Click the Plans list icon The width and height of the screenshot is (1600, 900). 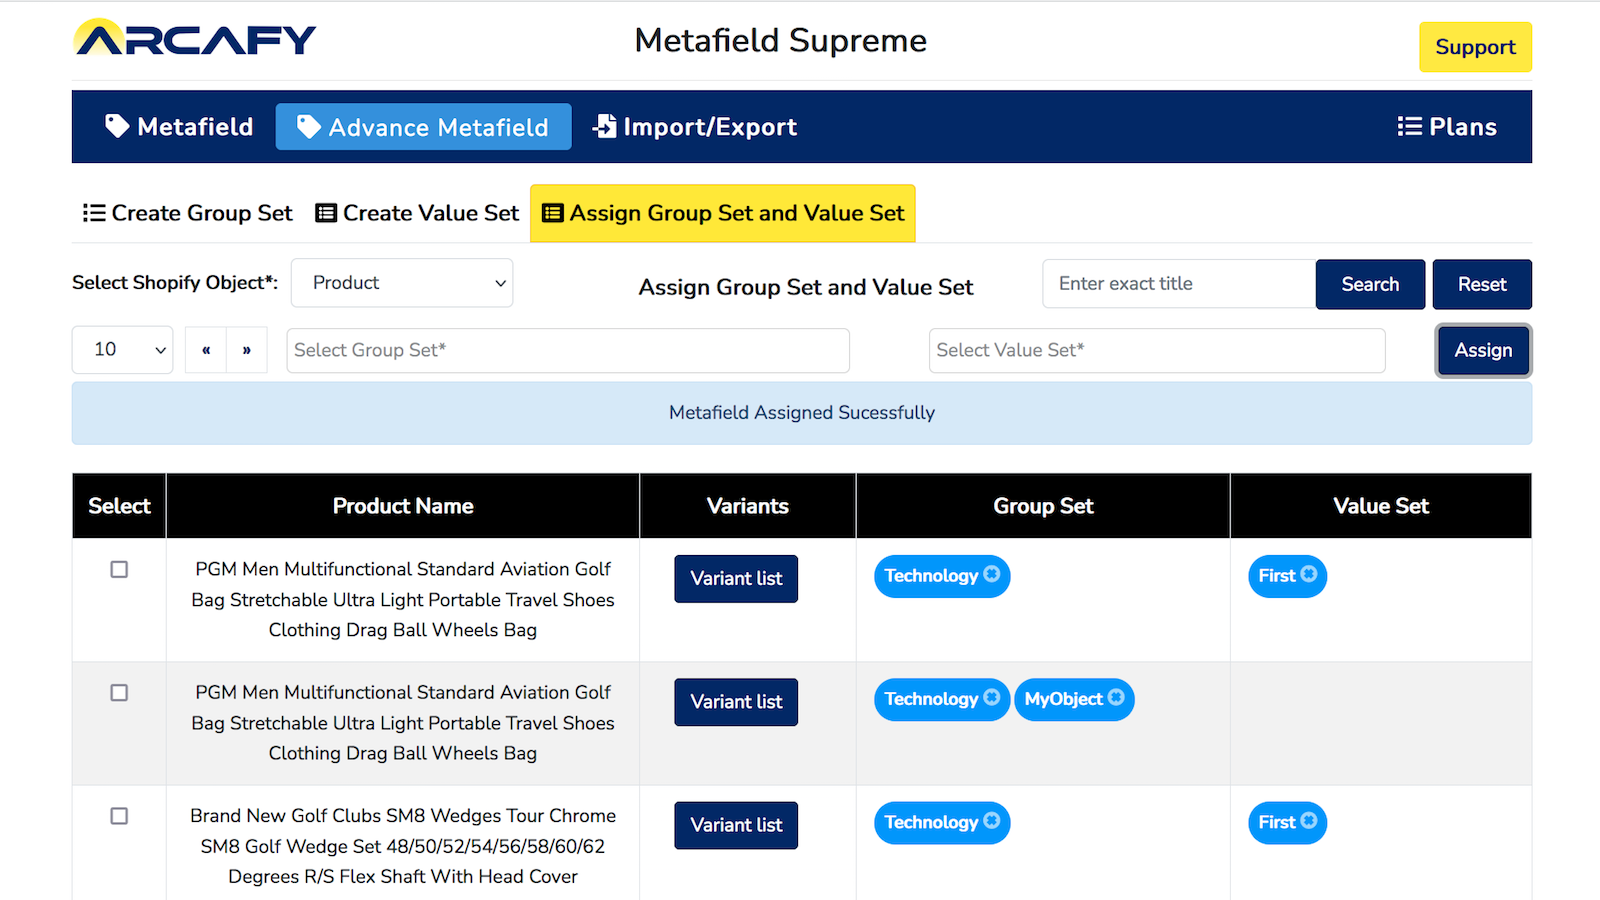(x=1409, y=126)
